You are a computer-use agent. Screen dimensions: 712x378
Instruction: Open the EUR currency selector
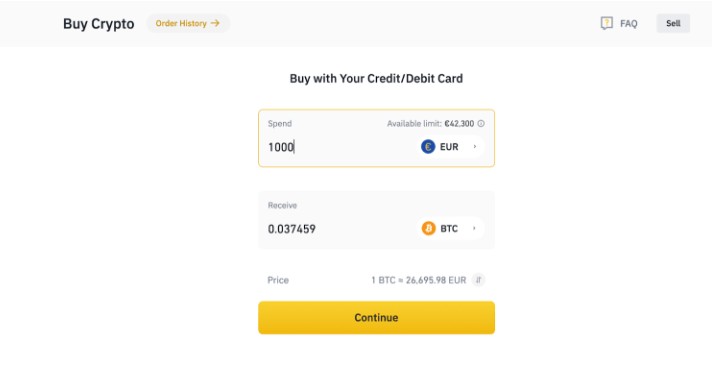pos(450,147)
